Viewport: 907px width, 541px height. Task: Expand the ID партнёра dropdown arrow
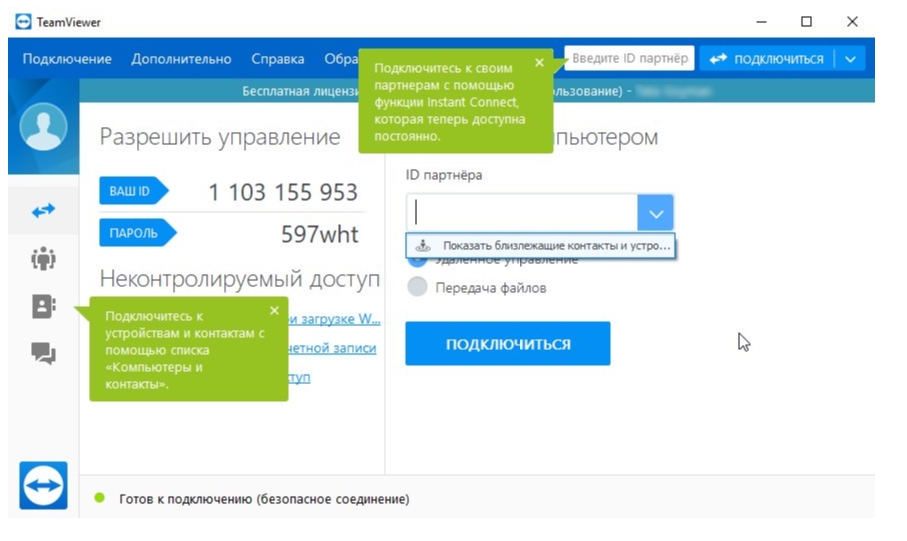655,214
